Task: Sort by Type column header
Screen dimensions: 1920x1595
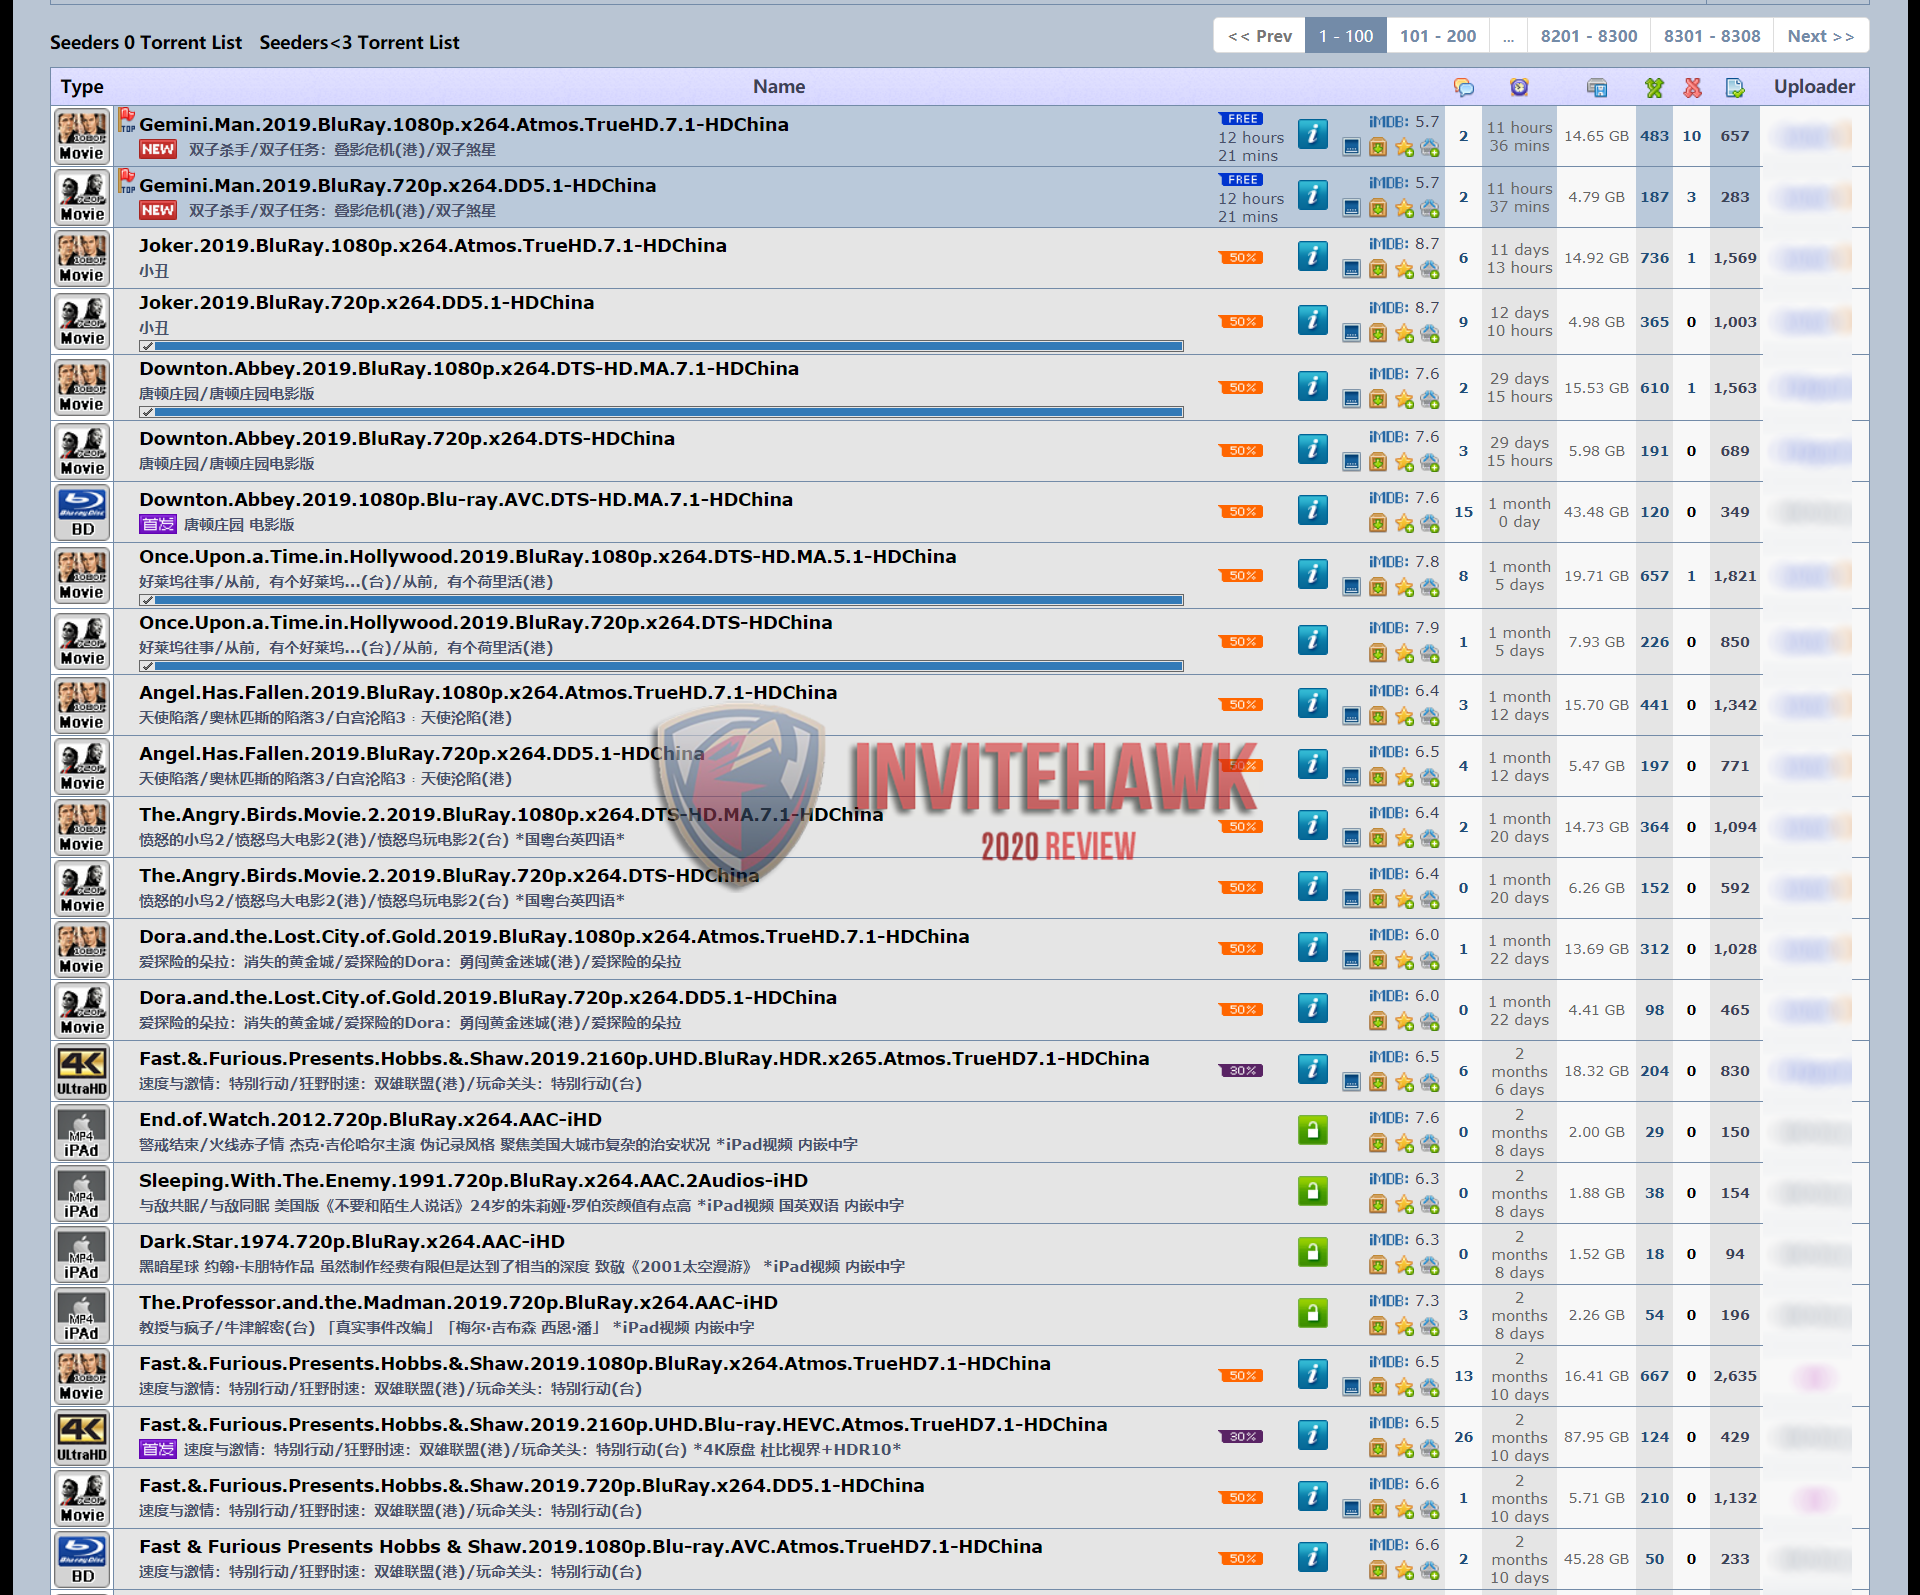Action: point(82,87)
